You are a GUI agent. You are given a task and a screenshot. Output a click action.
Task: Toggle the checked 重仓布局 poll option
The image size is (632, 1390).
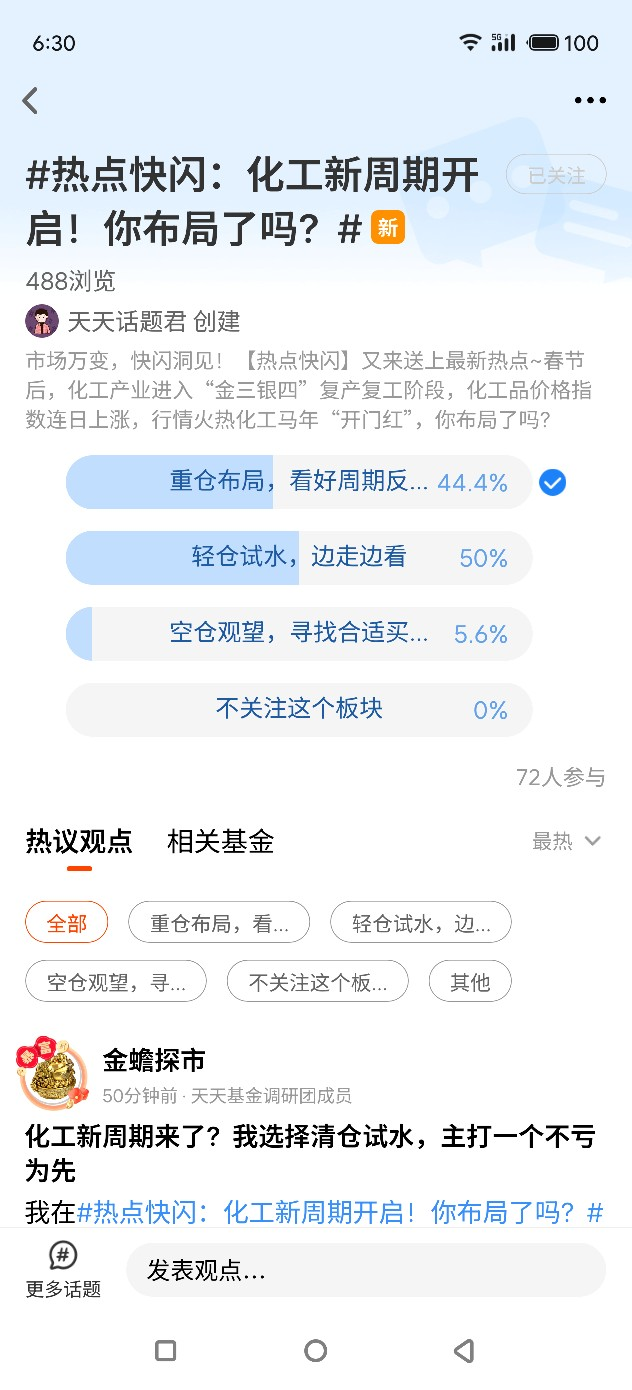299,482
